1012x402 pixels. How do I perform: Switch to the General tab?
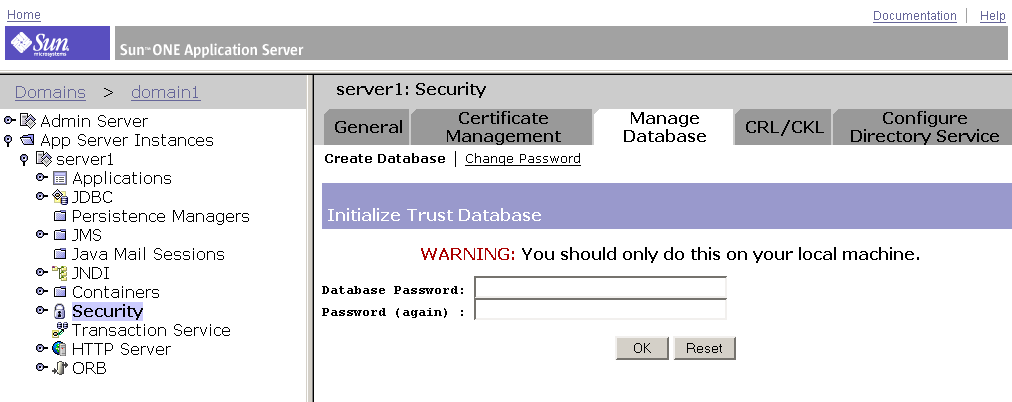click(367, 127)
